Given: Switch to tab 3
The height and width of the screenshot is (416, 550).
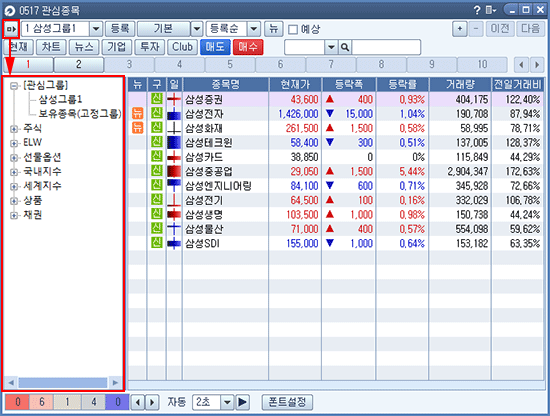Looking at the screenshot, I should pyautogui.click(x=129, y=65).
